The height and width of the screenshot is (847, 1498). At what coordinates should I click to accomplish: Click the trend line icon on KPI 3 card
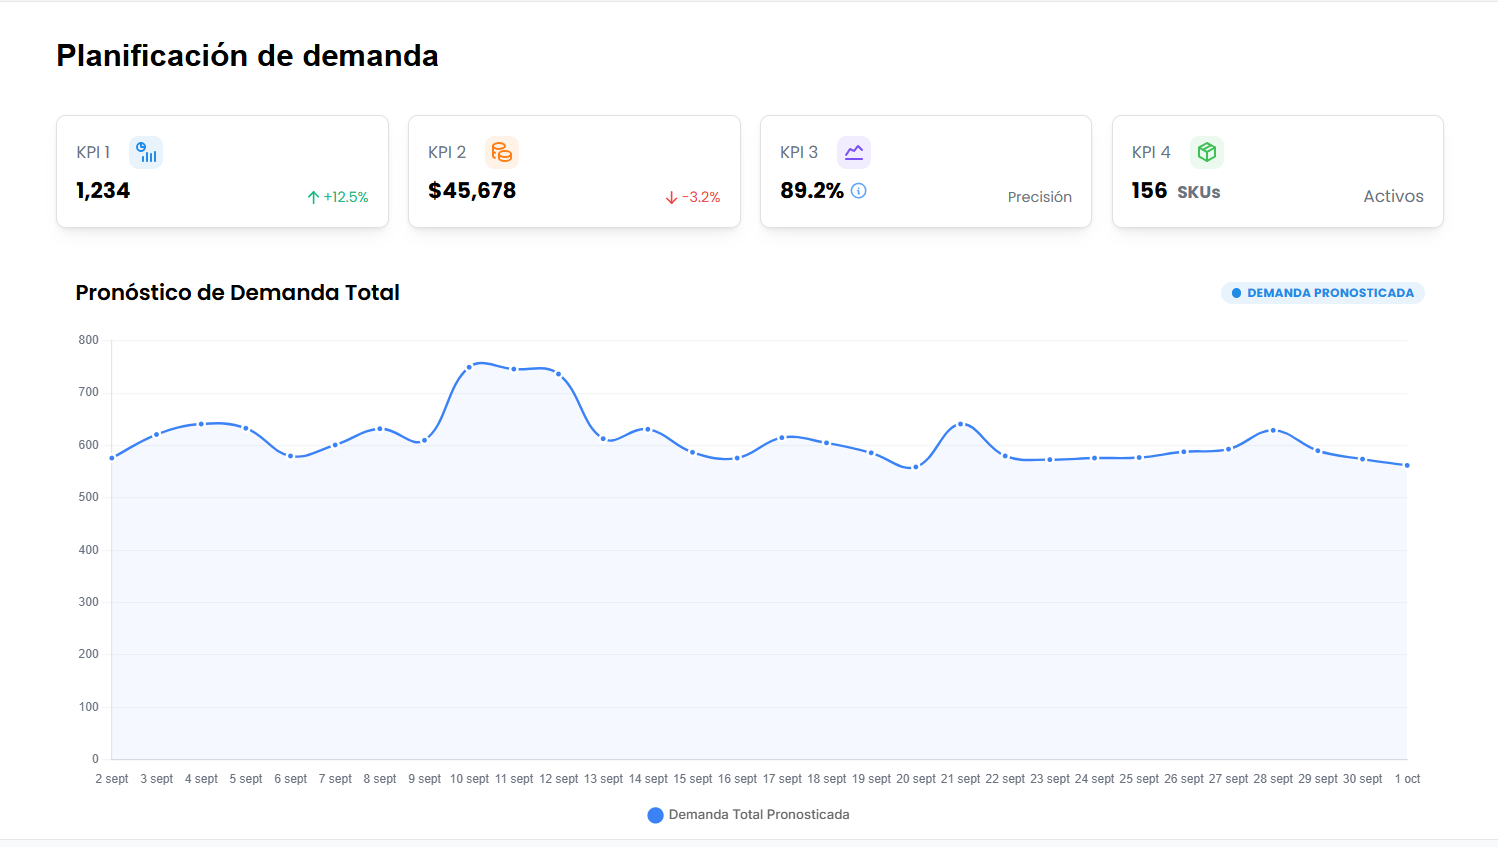[853, 151]
